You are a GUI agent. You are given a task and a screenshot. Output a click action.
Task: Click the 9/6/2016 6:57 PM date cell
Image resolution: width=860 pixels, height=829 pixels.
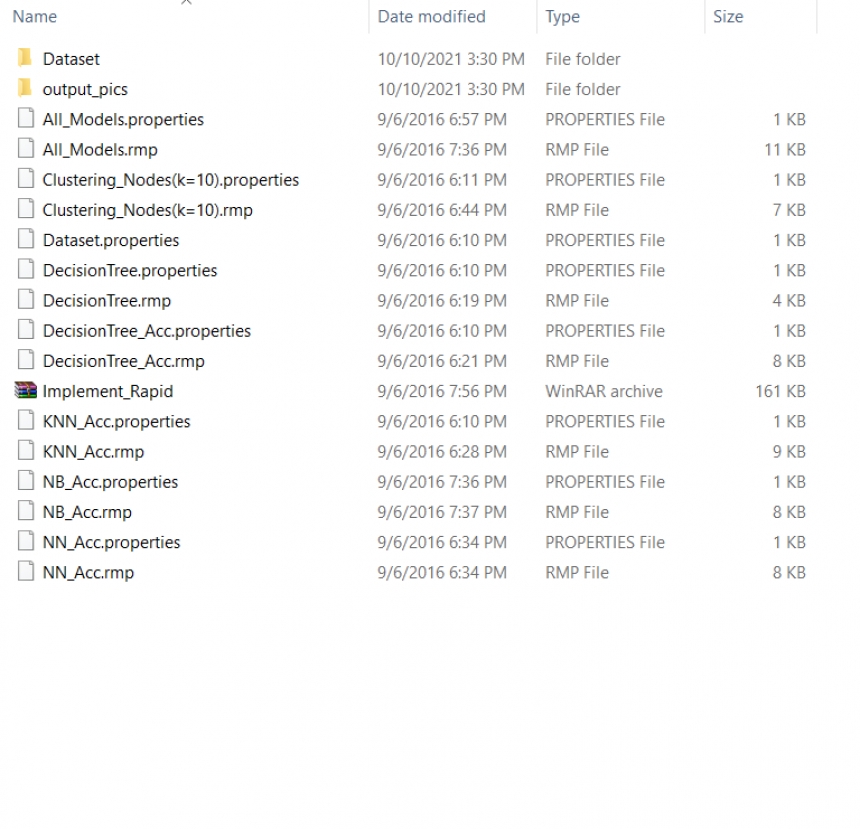click(442, 120)
